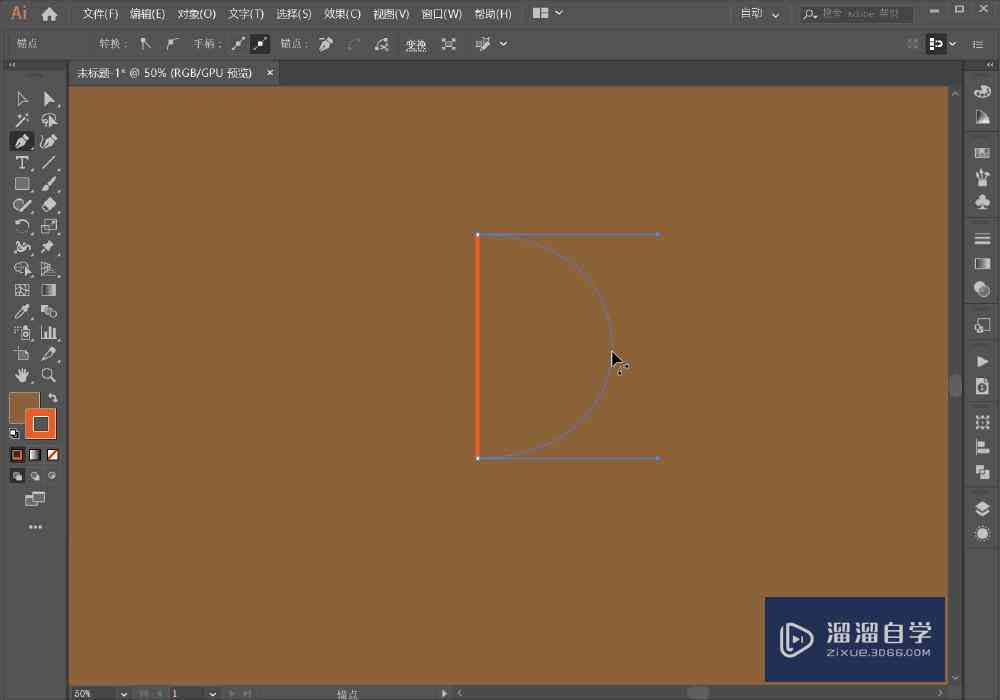Select the Direct Selection tool
The image size is (1000, 700).
pos(48,99)
